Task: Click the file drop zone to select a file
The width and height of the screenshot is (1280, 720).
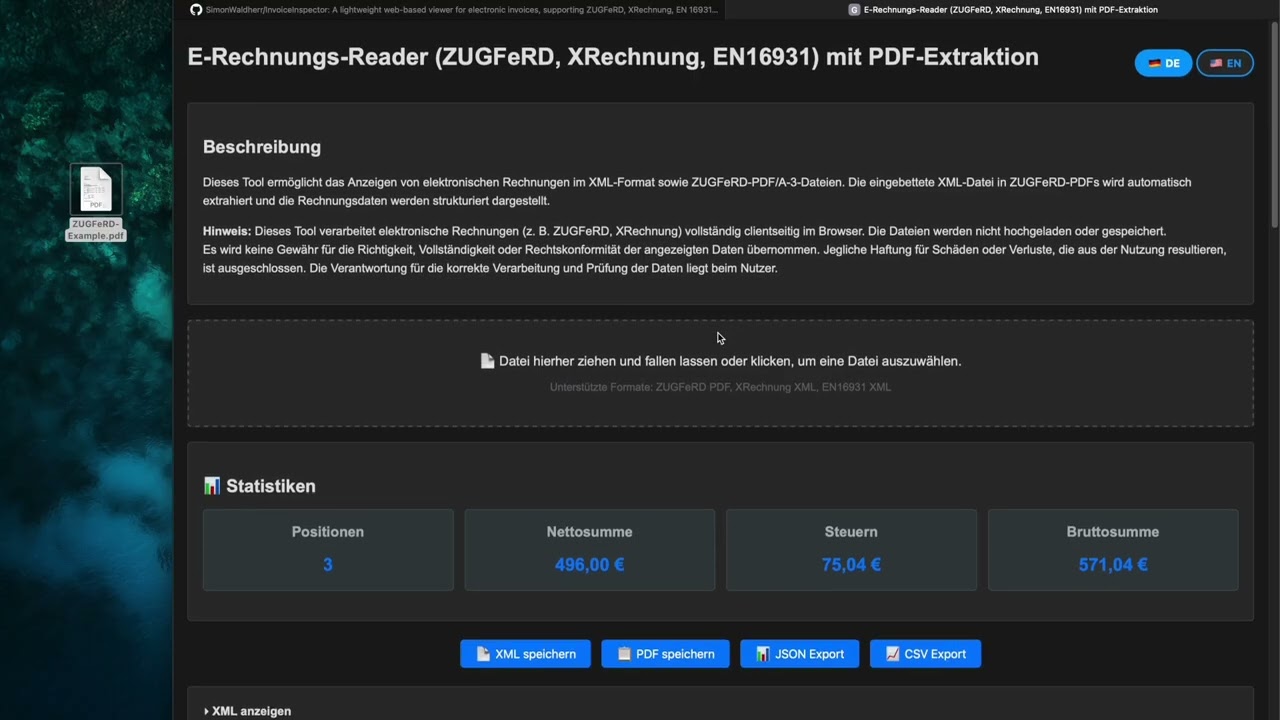Action: 720,373
